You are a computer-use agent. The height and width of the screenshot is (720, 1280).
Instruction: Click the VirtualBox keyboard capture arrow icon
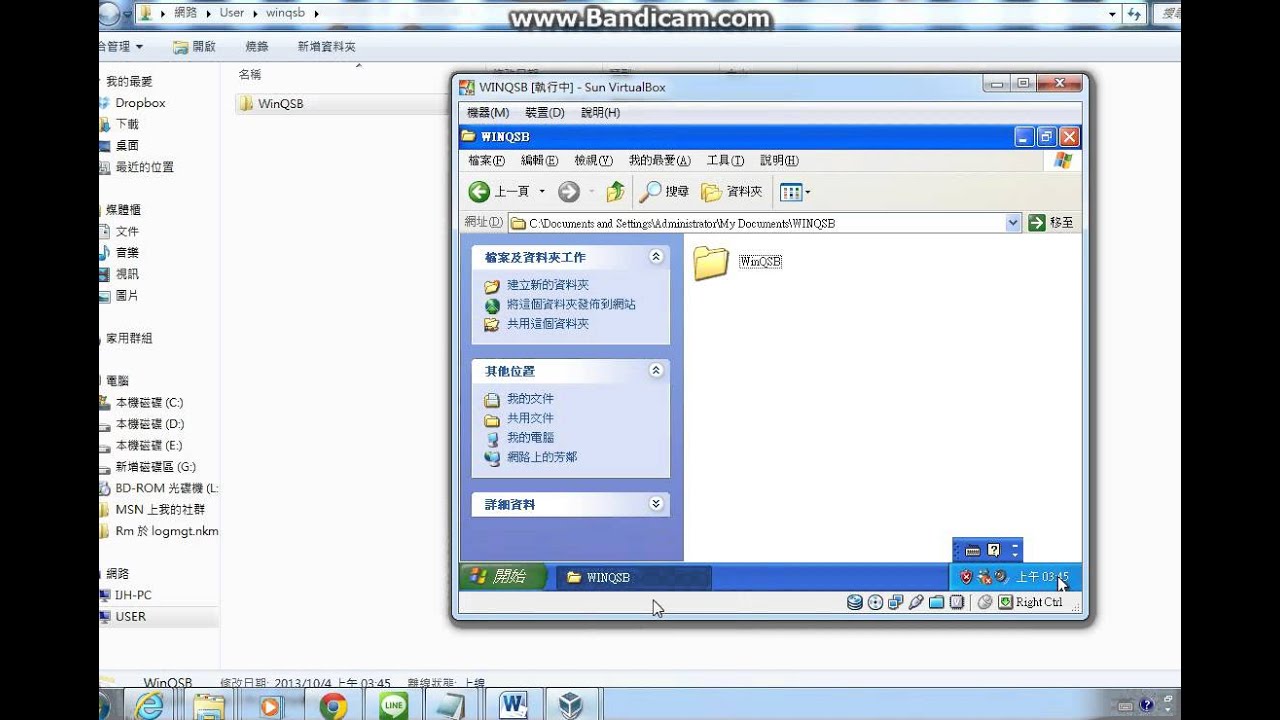(1005, 602)
